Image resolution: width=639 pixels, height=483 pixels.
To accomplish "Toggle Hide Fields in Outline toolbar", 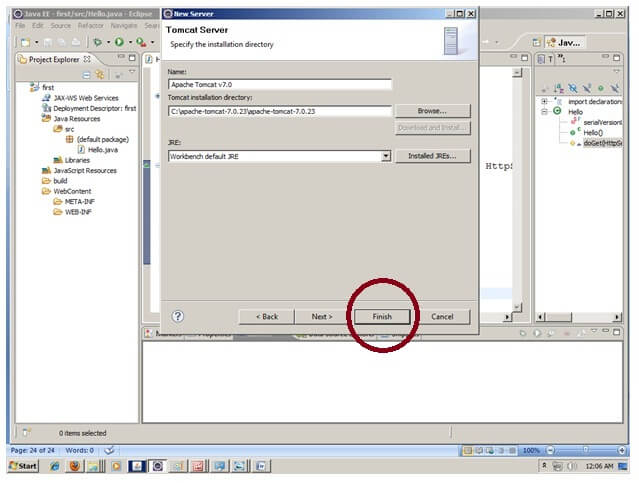I will (573, 88).
